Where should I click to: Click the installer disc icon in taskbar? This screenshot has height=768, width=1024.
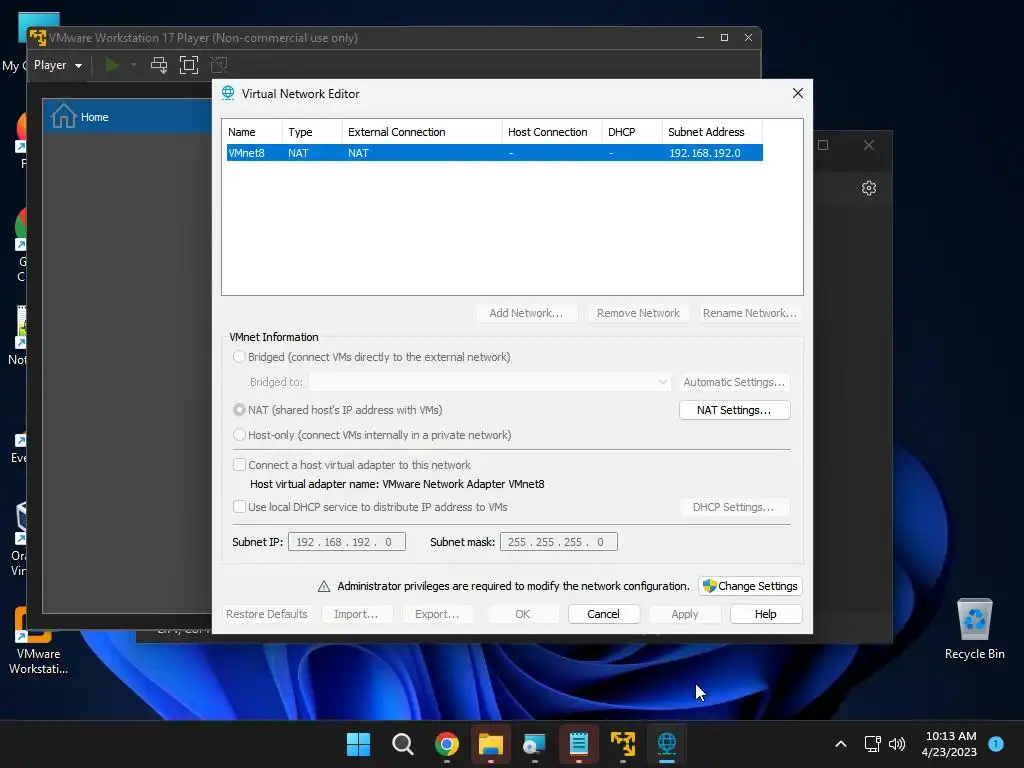[x=534, y=744]
